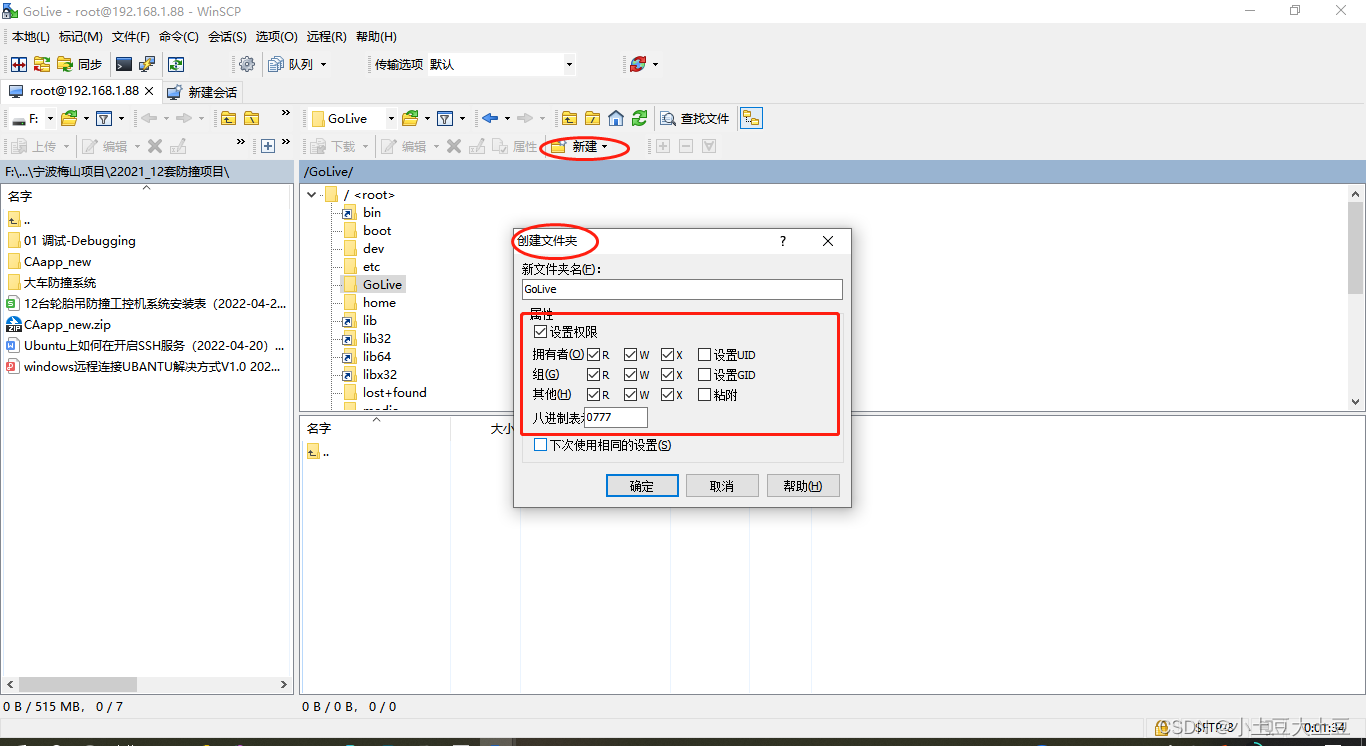The width and height of the screenshot is (1366, 746).
Task: Toggle the 设置权限 checkbox
Action: coord(541,331)
